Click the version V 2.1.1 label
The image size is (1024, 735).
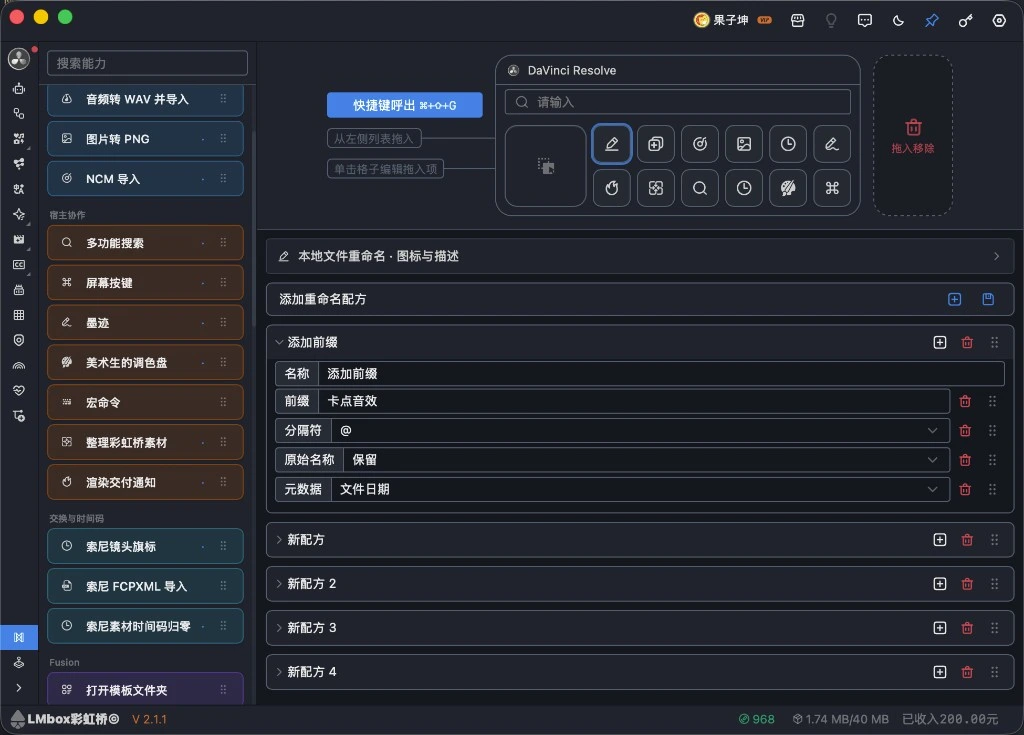[x=150, y=719]
